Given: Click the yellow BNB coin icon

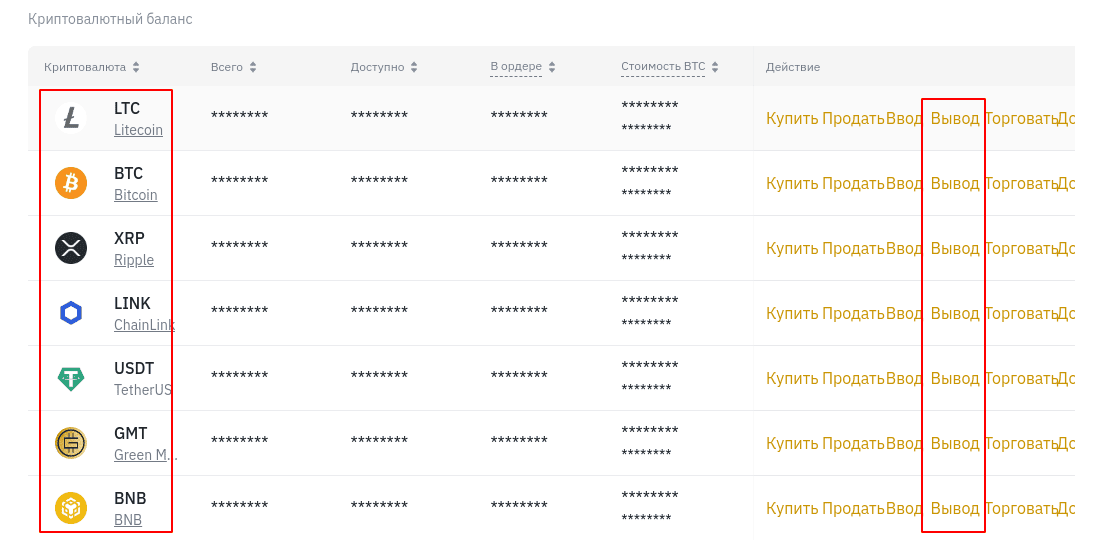Looking at the screenshot, I should [x=71, y=508].
